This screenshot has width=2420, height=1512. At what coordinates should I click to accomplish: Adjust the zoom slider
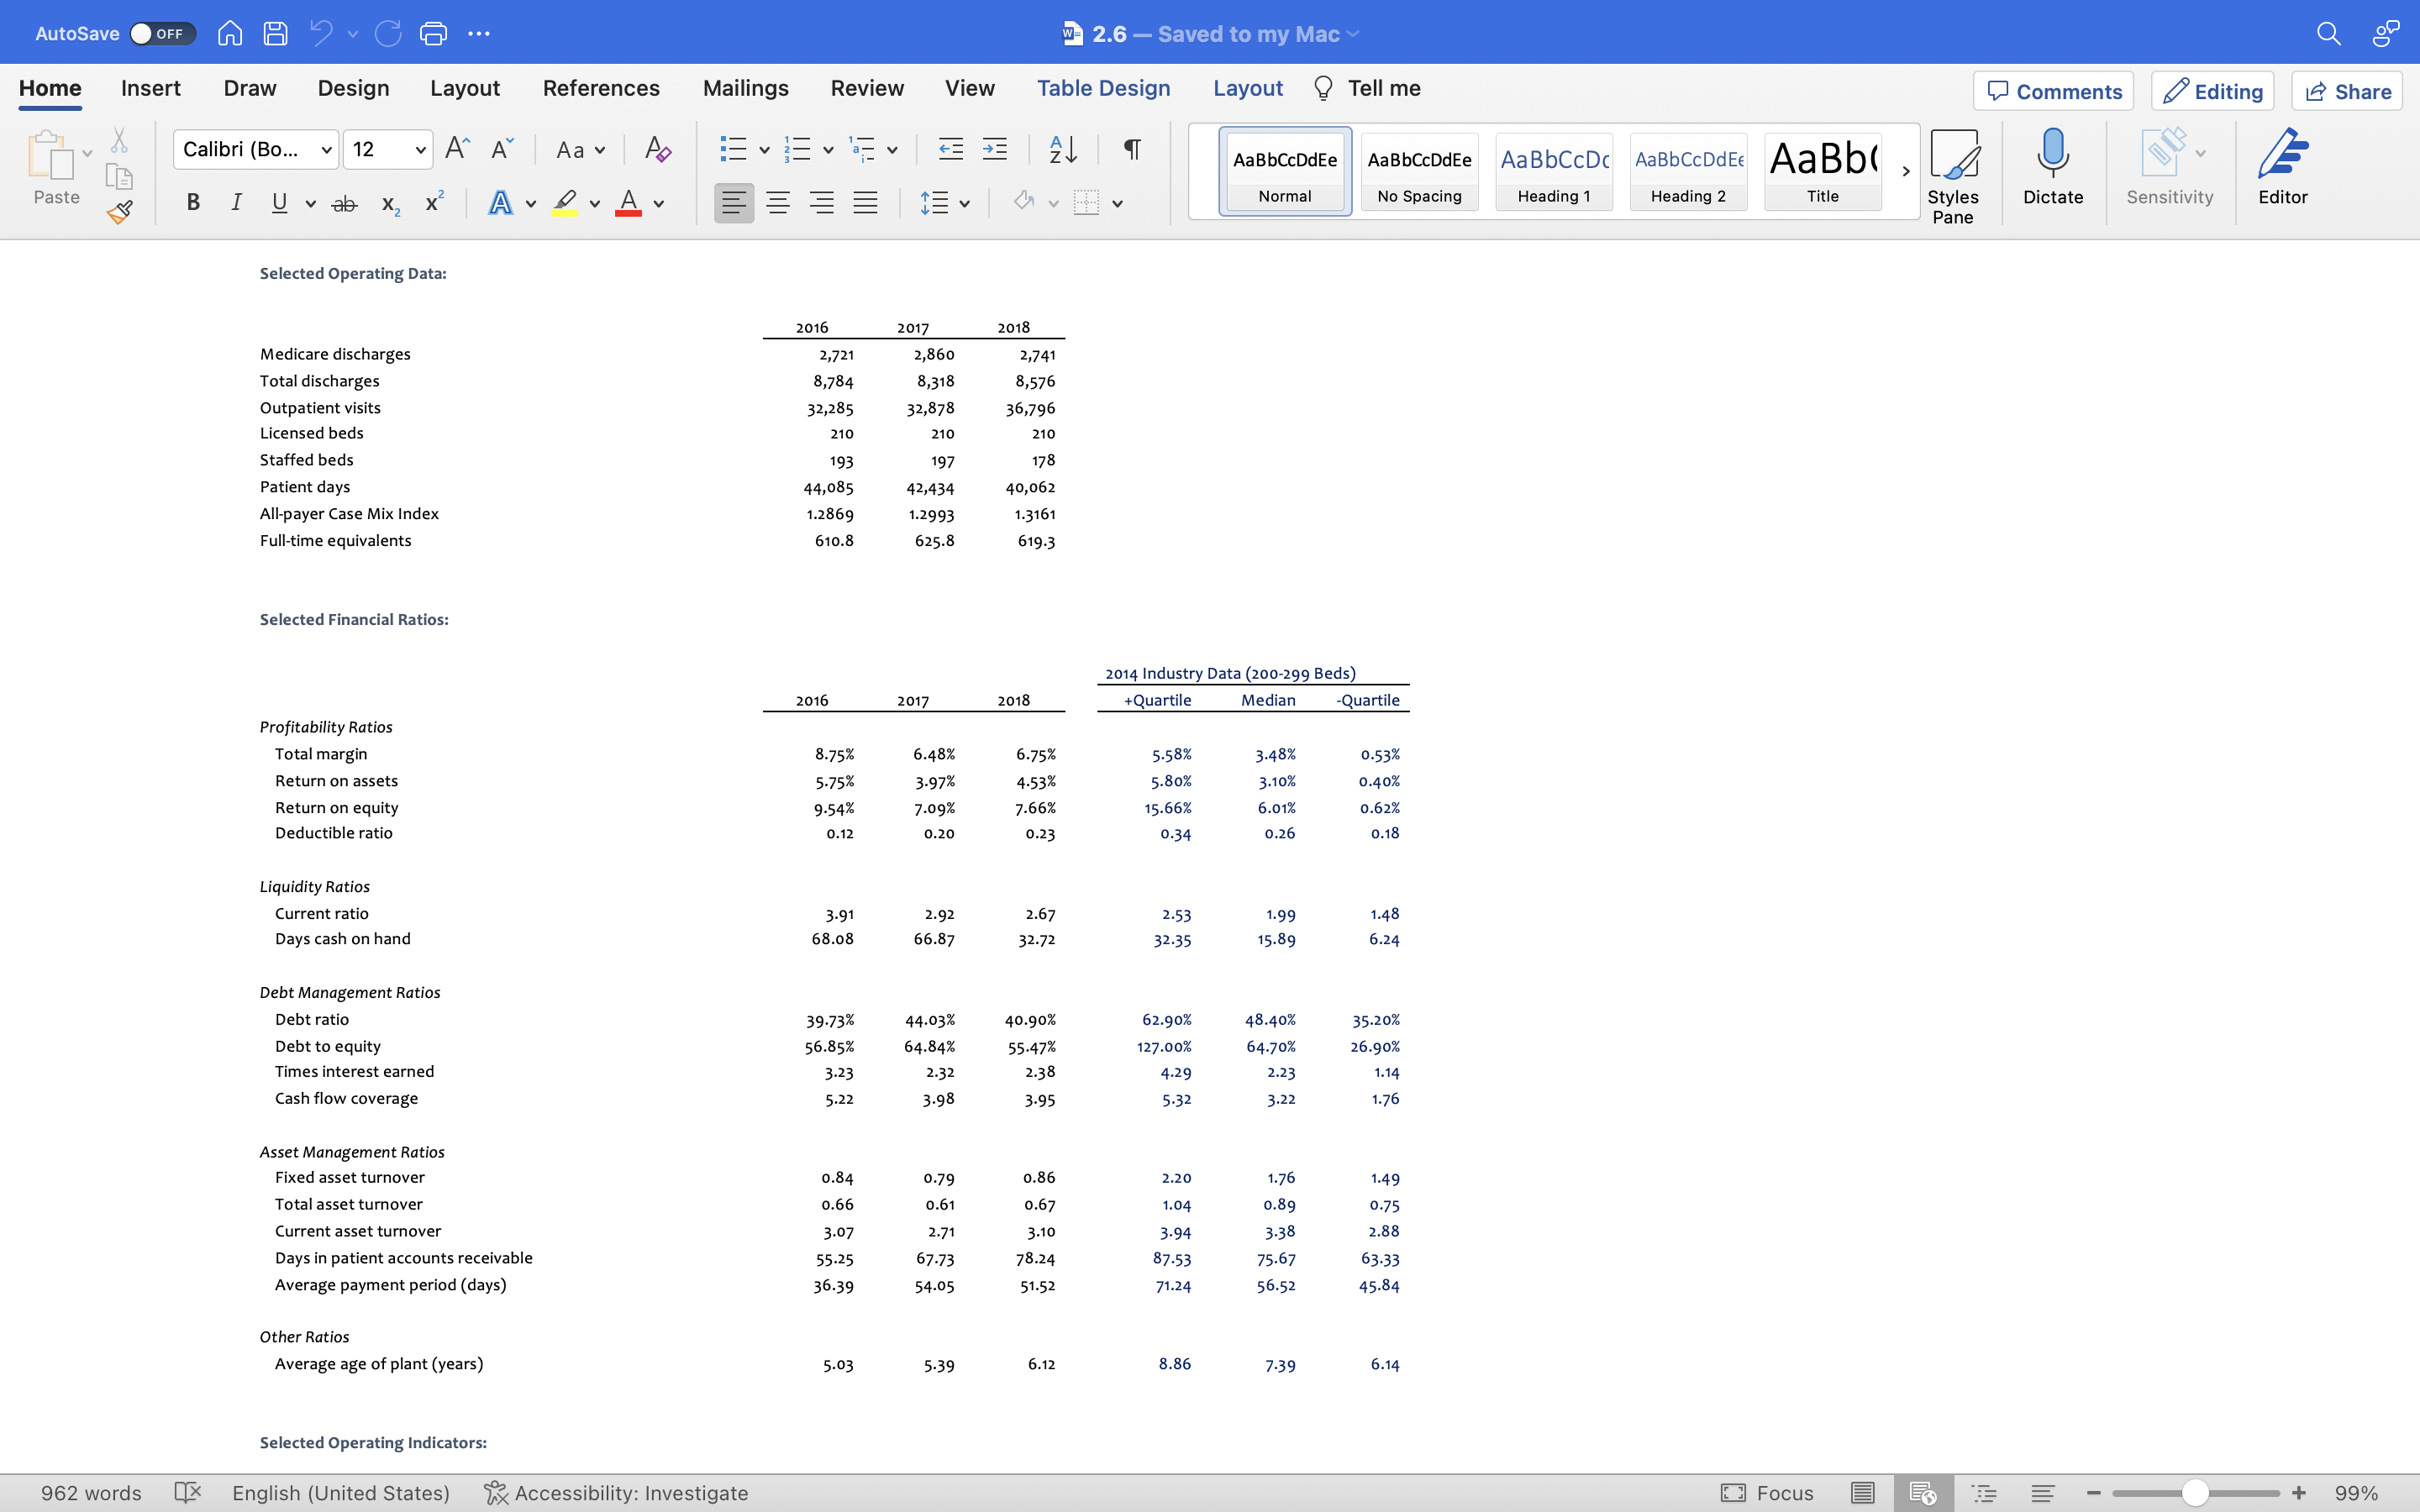coord(2194,1492)
